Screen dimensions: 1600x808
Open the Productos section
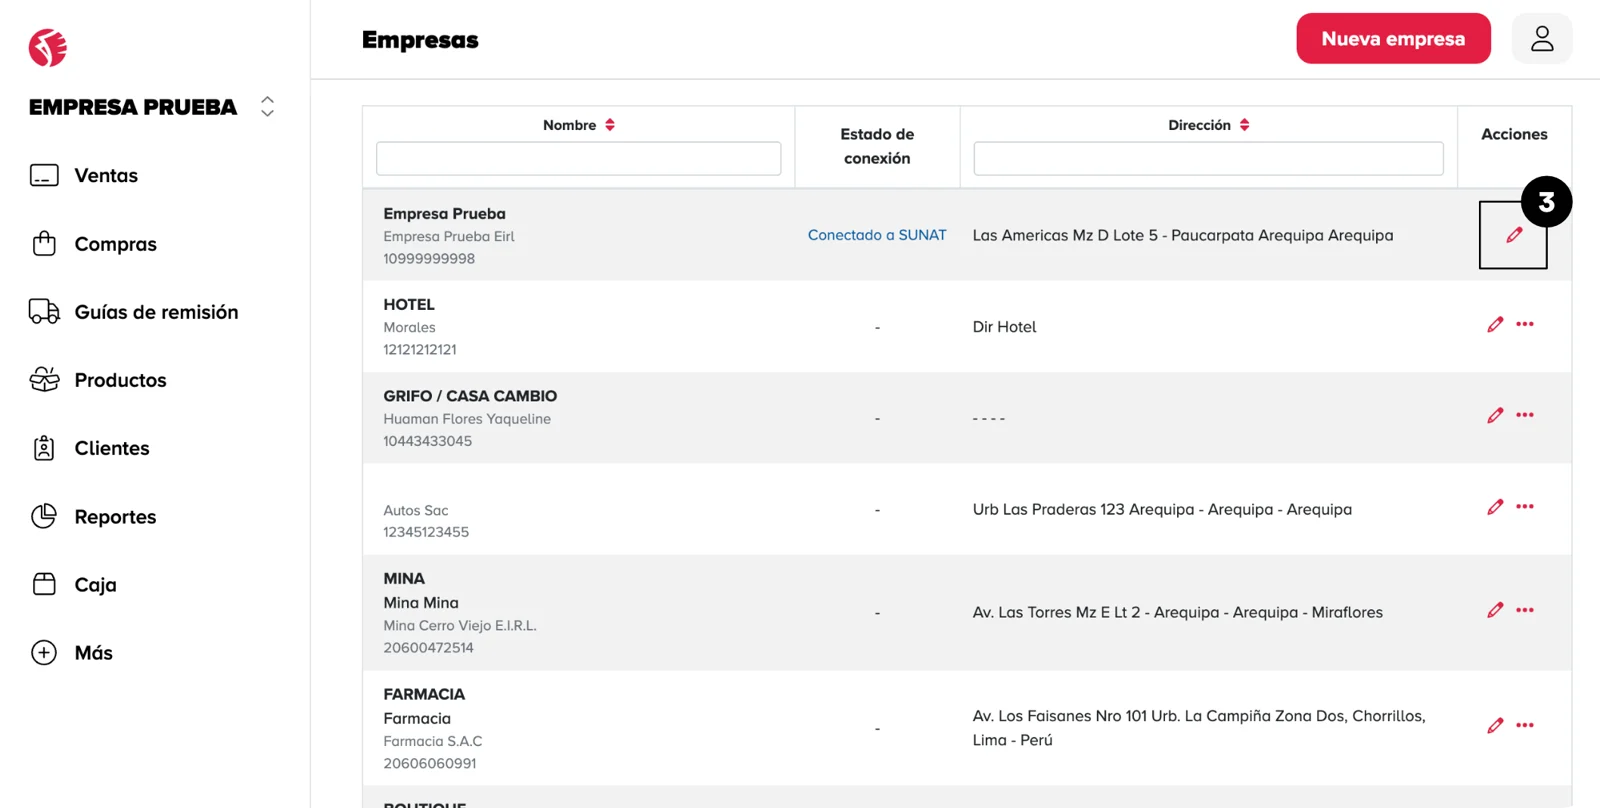tap(120, 380)
